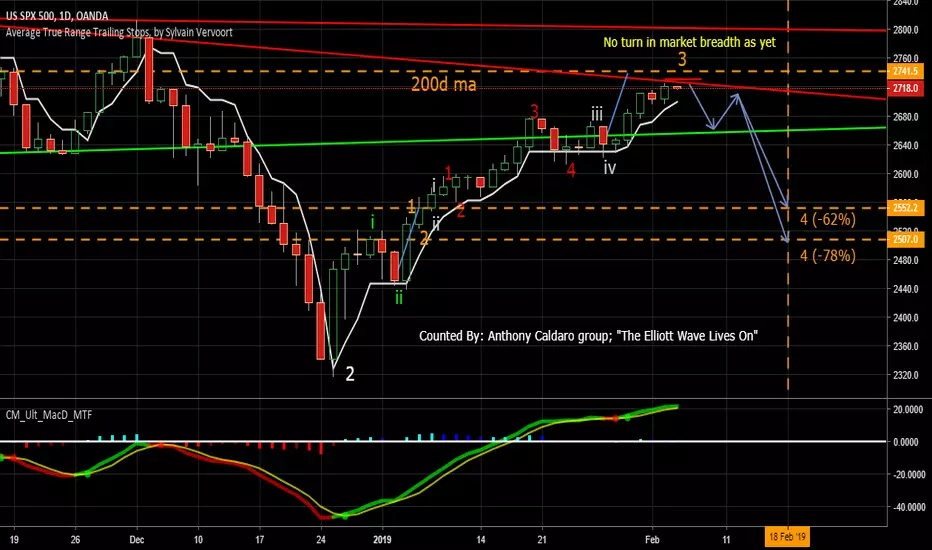The width and height of the screenshot is (932, 550).
Task: Click the 'Feb' label on the time axis
Action: [652, 540]
